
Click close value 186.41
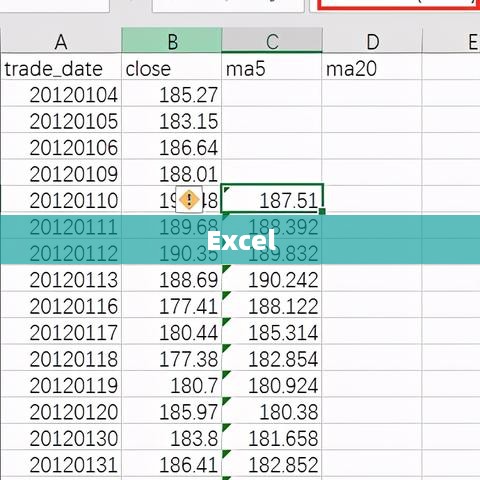172,464
